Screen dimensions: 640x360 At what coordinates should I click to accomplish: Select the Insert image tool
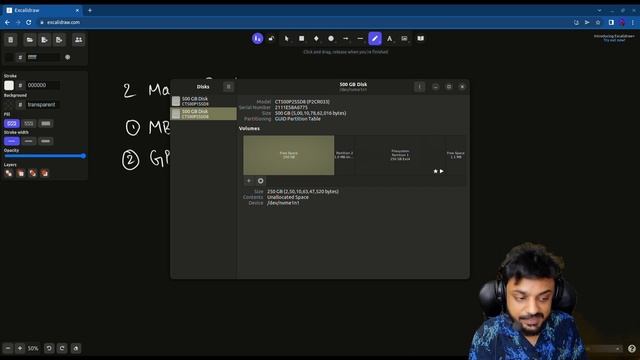click(x=404, y=38)
